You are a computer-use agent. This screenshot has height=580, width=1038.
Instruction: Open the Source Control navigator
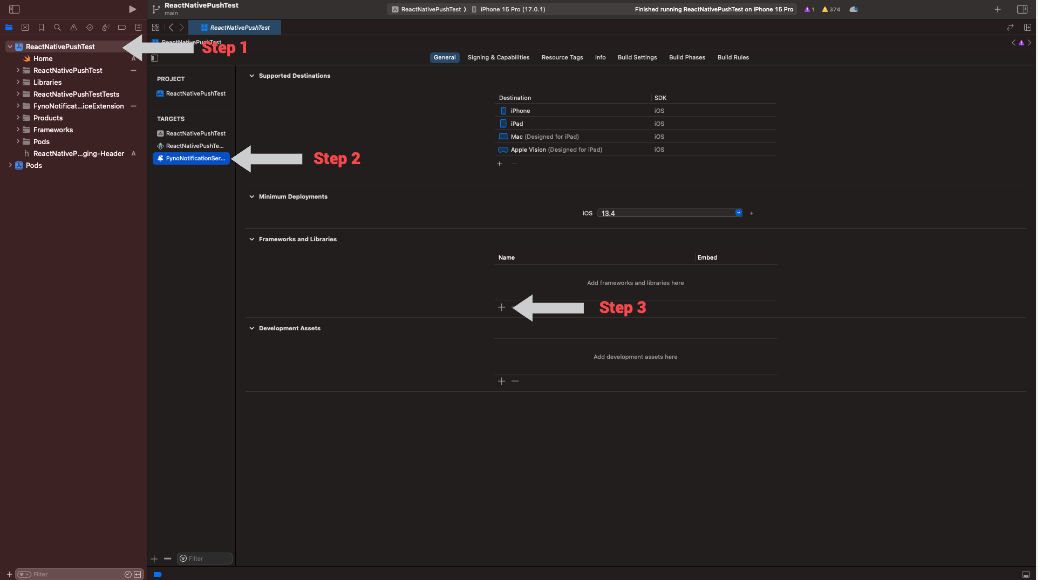pyautogui.click(x=25, y=28)
